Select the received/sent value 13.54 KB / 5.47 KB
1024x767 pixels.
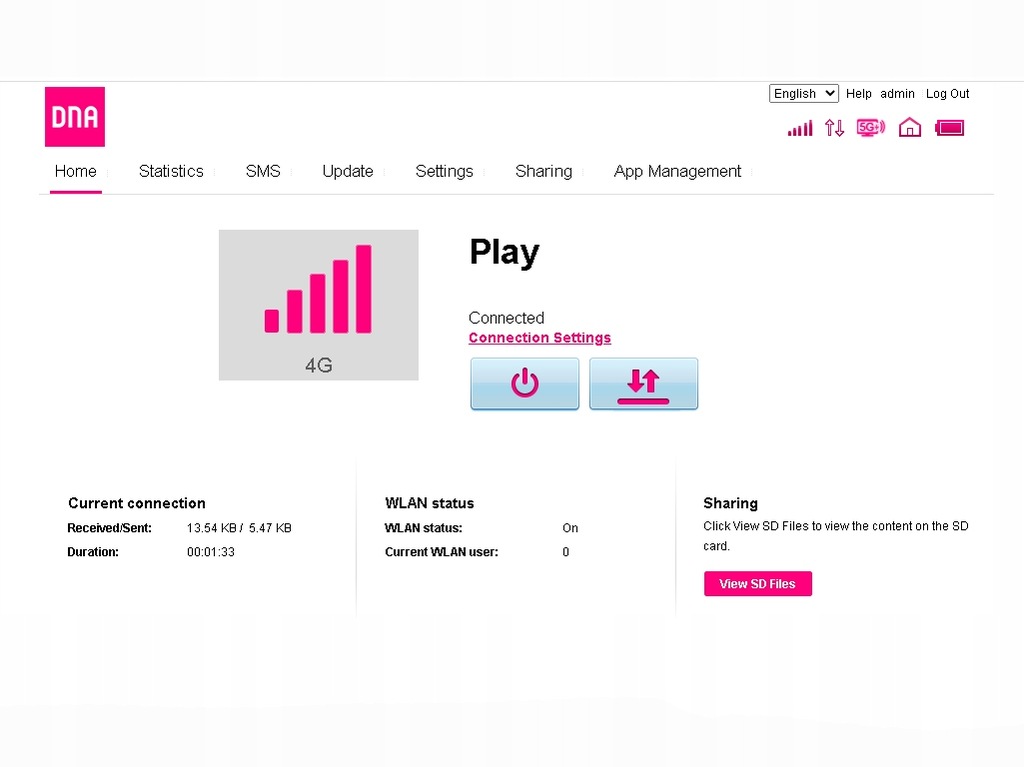[x=239, y=528]
